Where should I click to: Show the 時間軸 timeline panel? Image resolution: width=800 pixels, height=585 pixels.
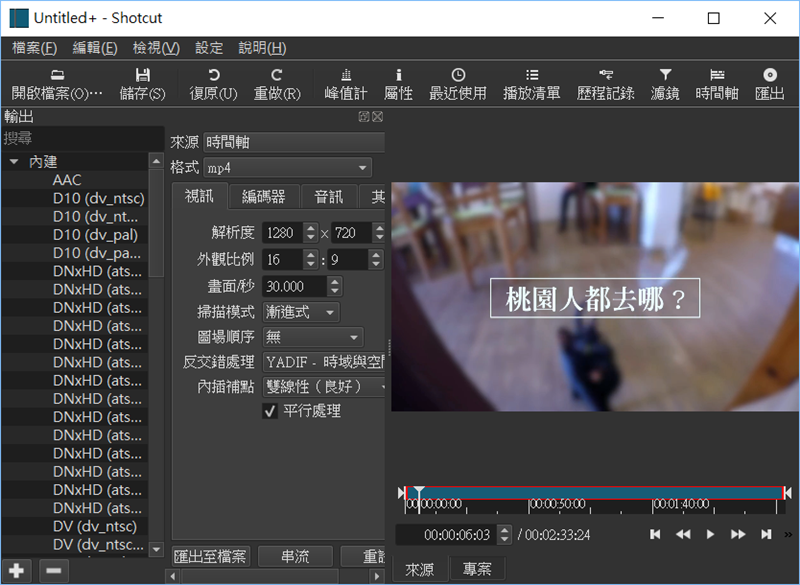click(717, 75)
